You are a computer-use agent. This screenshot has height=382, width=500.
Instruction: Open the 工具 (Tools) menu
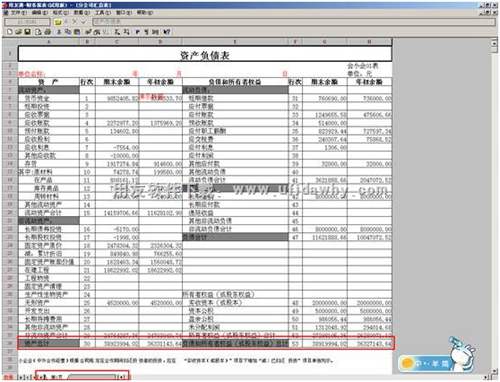click(103, 13)
